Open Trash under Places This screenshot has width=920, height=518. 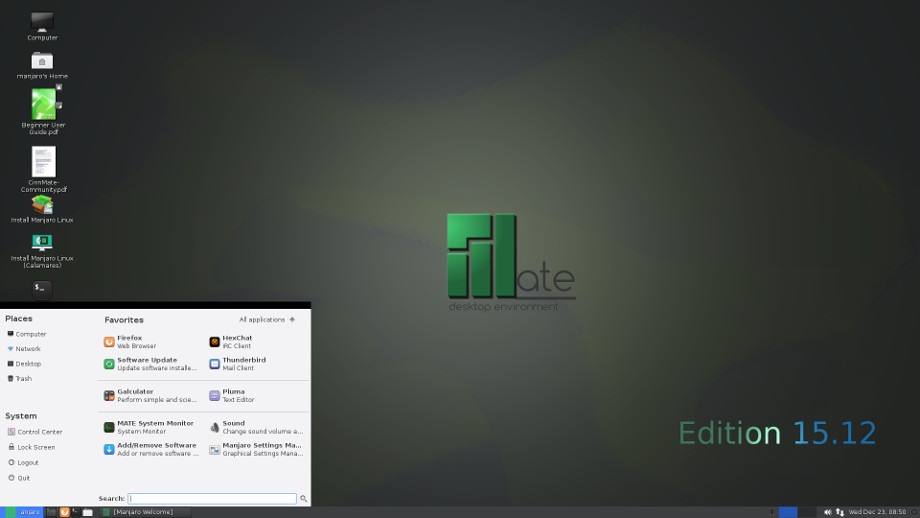(x=20, y=378)
